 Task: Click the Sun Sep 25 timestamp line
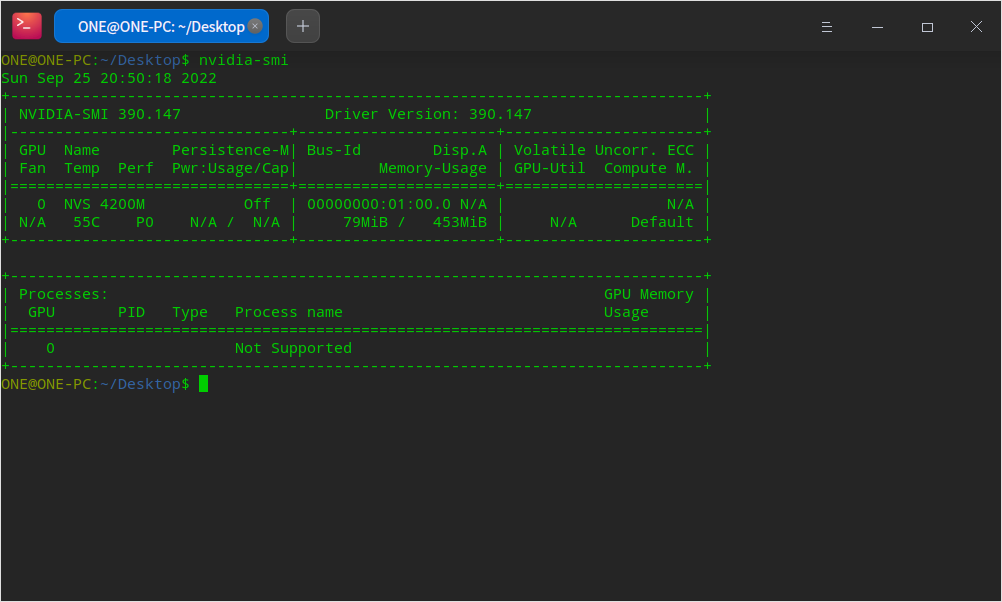(x=110, y=77)
